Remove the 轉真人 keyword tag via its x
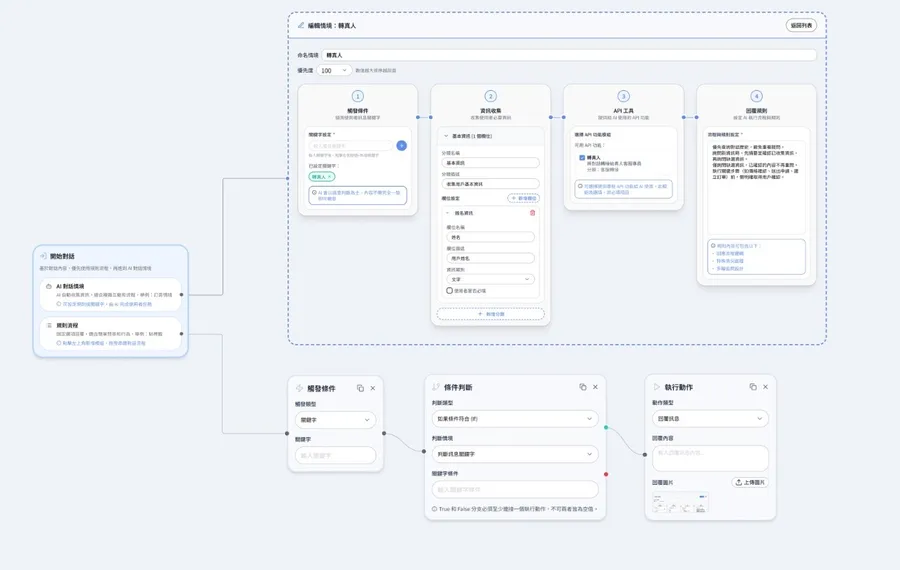 [329, 177]
